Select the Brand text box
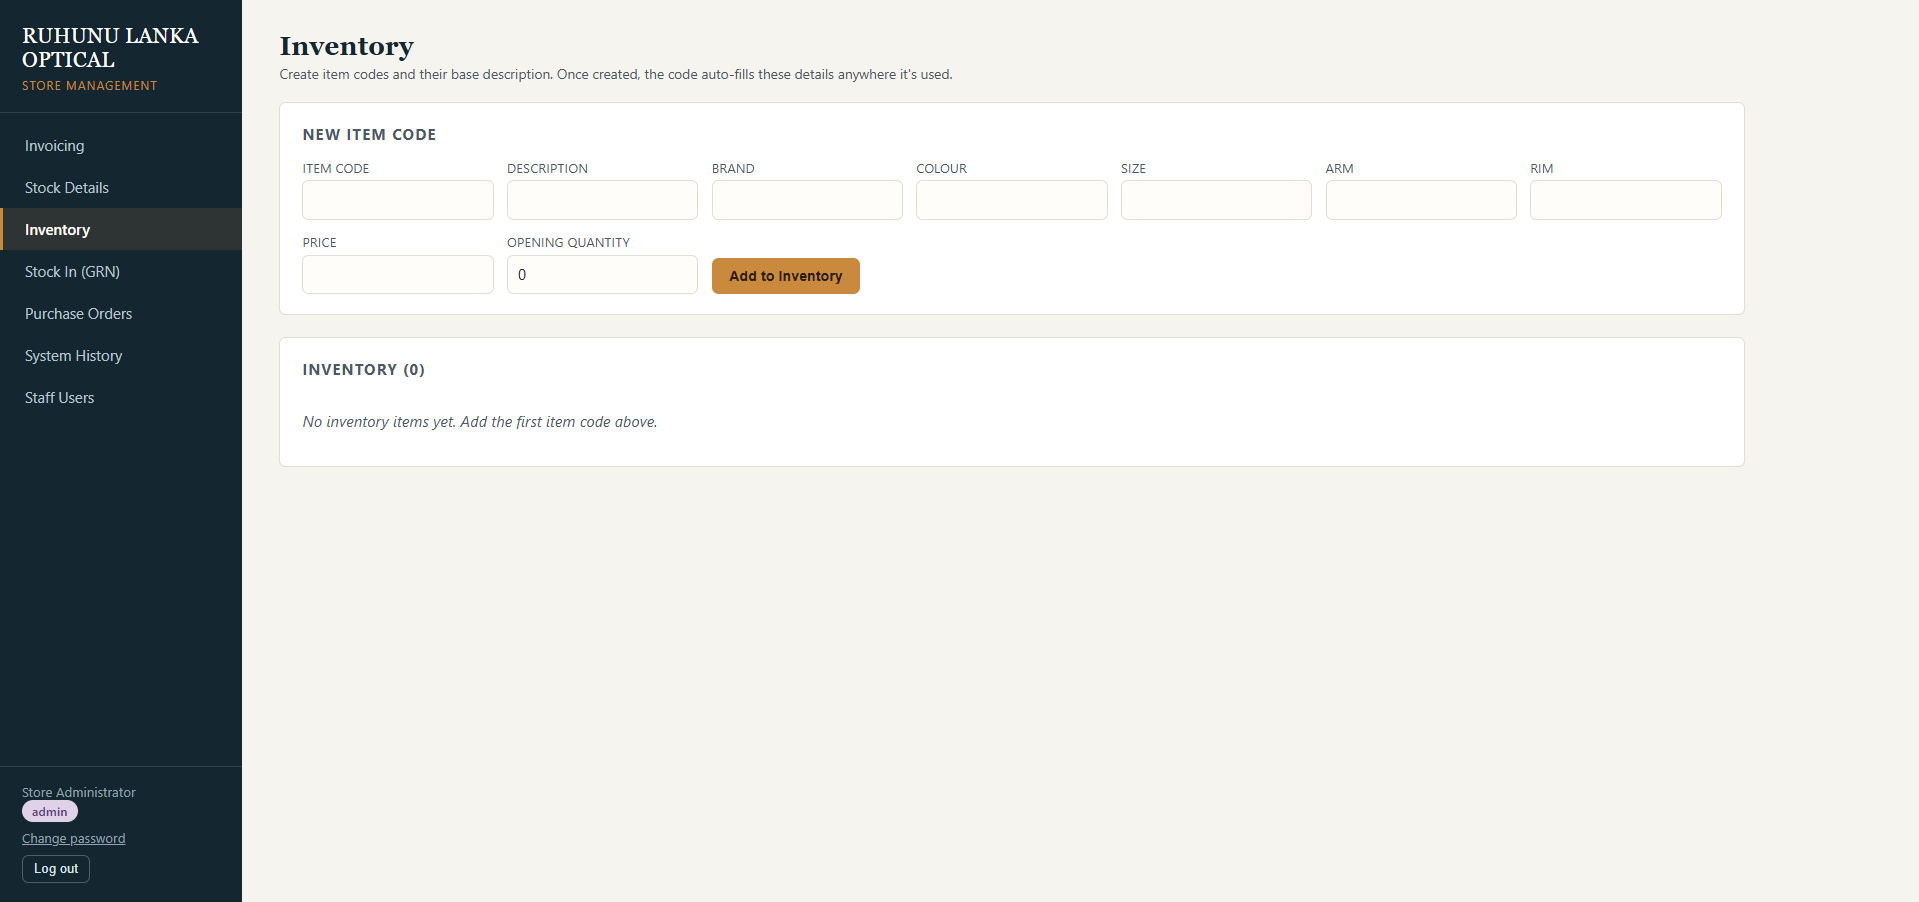 coord(807,200)
